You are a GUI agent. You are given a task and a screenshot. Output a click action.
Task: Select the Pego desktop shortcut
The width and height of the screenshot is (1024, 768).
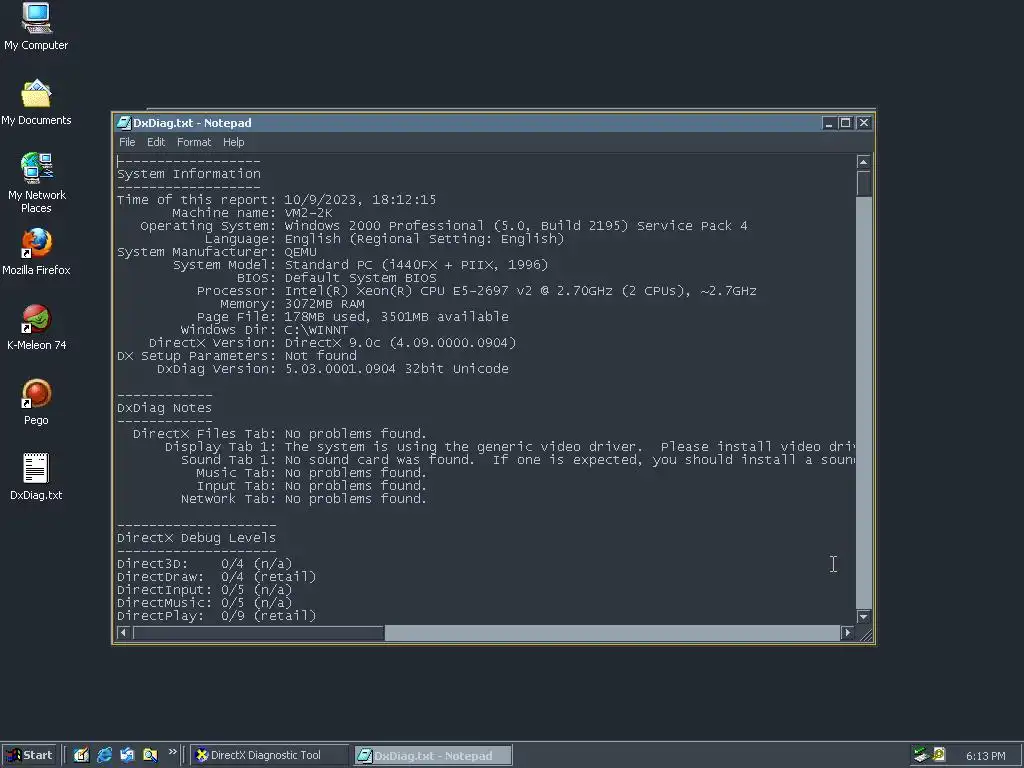pos(36,402)
